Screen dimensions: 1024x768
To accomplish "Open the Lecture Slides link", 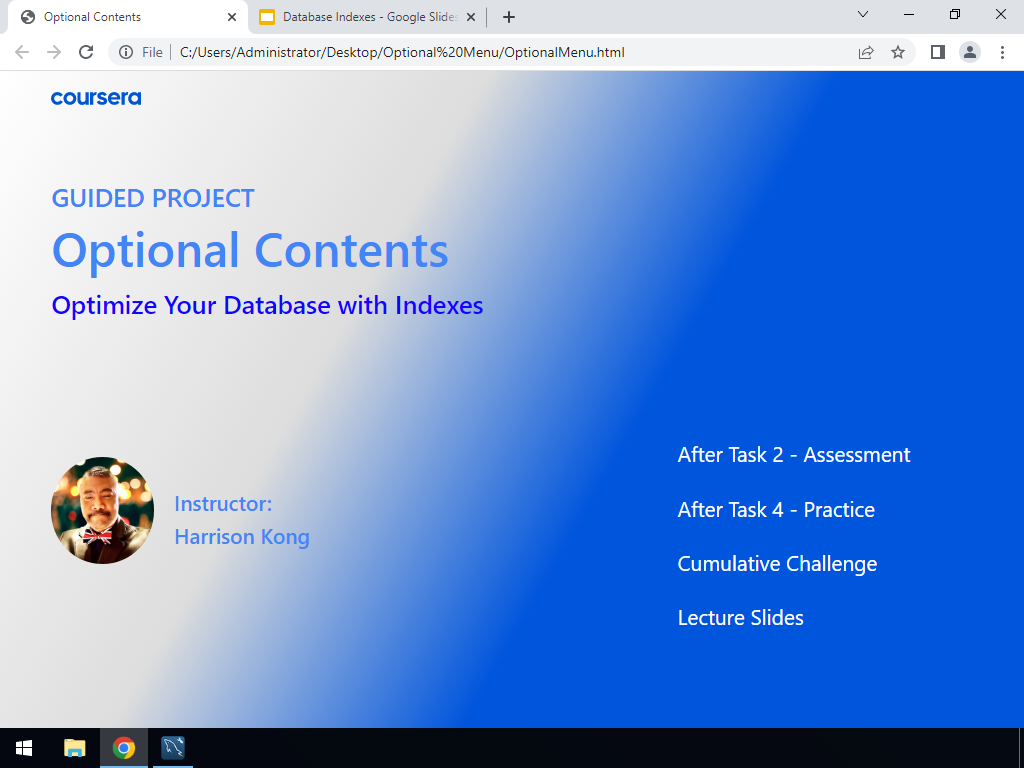I will [741, 618].
